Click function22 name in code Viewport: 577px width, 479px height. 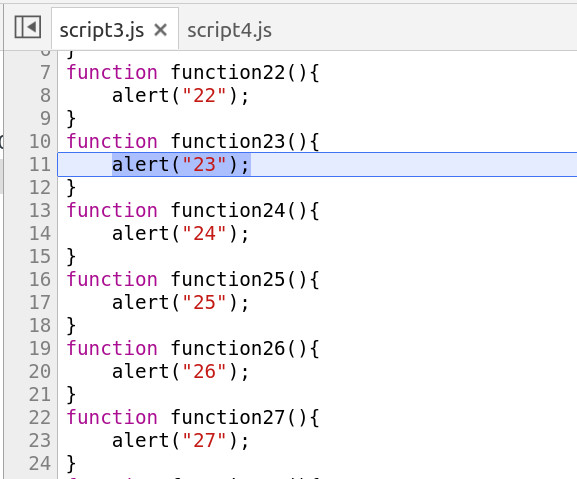tap(228, 72)
